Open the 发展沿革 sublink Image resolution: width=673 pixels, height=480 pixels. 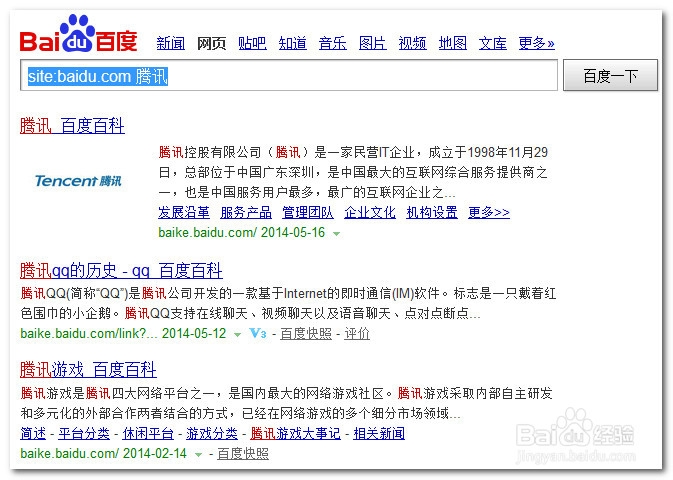[184, 212]
